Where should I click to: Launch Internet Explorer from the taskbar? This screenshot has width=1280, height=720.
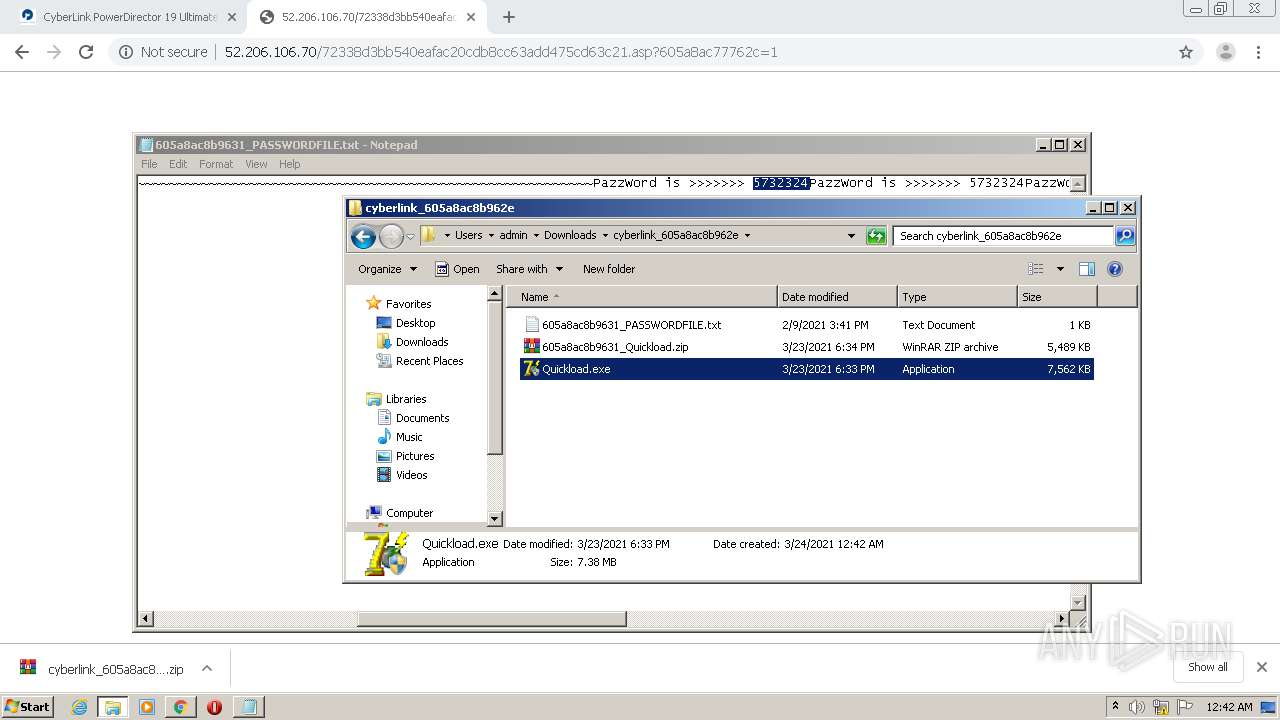pyautogui.click(x=80, y=707)
